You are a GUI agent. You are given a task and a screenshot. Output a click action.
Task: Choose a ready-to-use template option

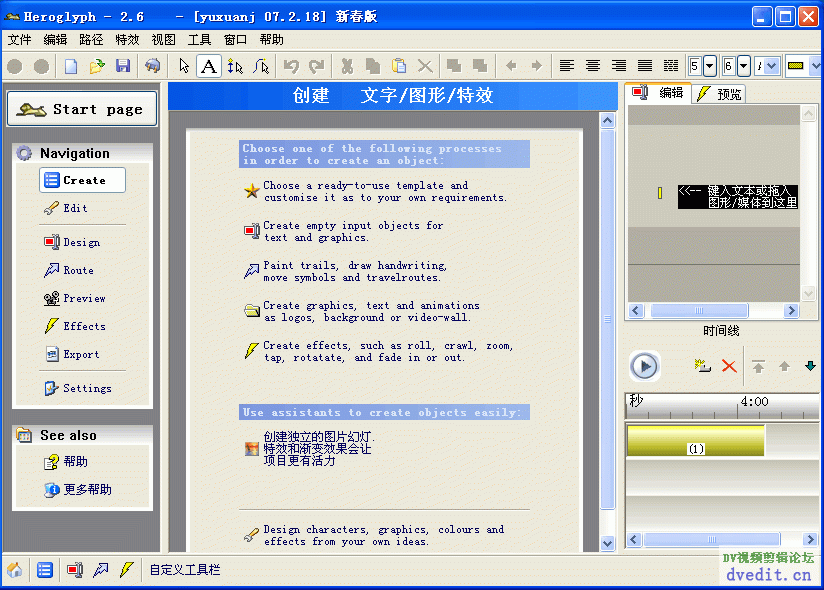point(376,191)
